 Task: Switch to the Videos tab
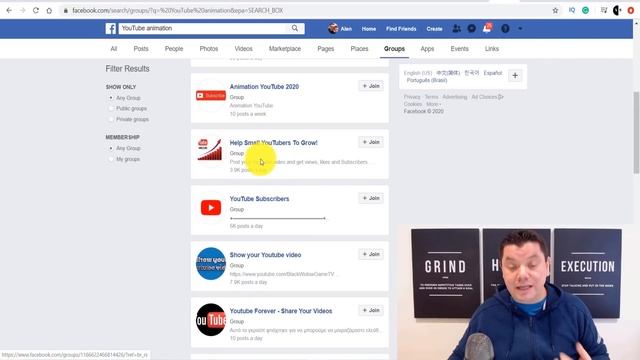[243, 49]
